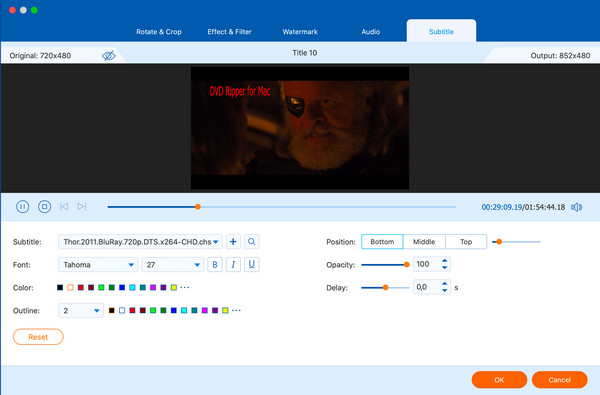Choose the red subtitle color swatch
This screenshot has width=600, height=395.
pos(81,287)
